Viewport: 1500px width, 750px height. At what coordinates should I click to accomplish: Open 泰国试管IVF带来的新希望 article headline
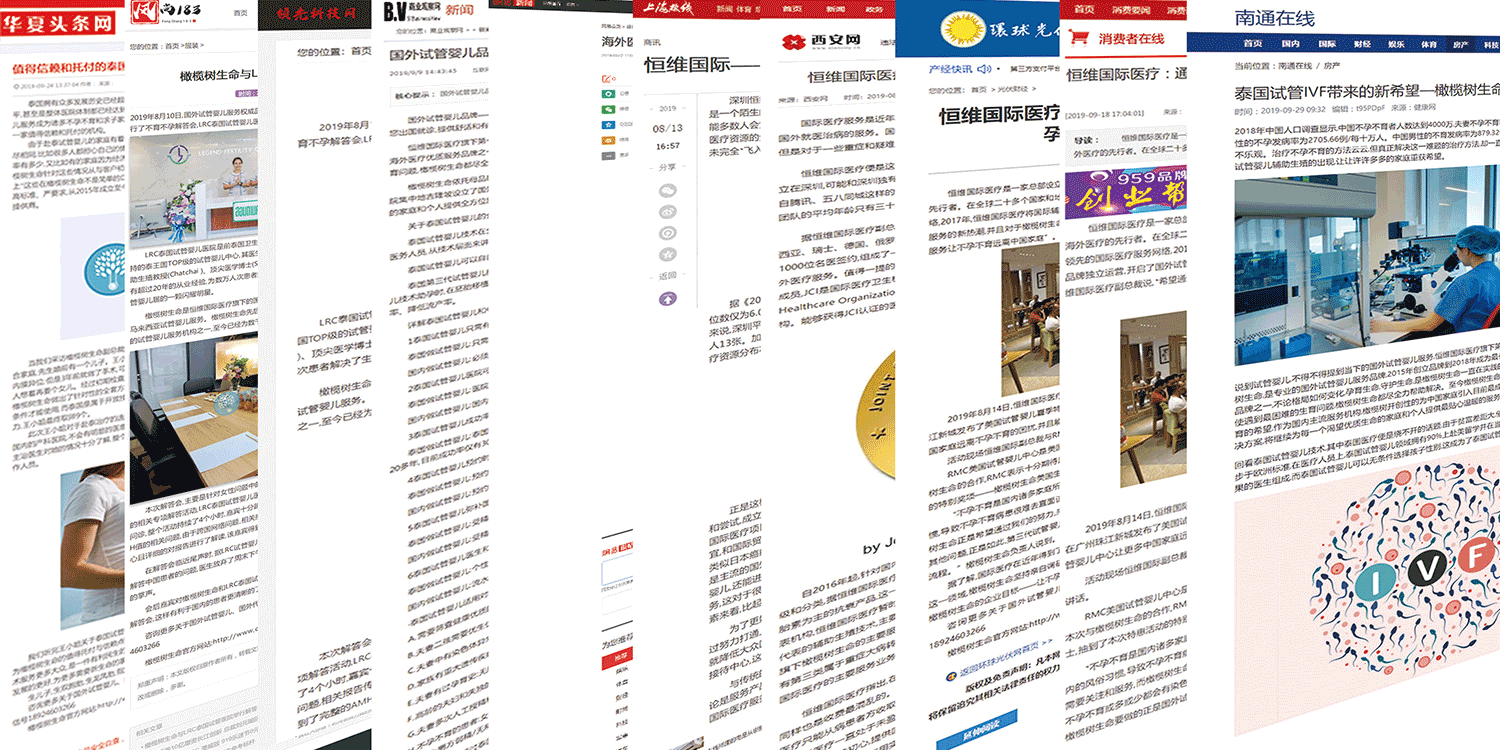click(1368, 92)
